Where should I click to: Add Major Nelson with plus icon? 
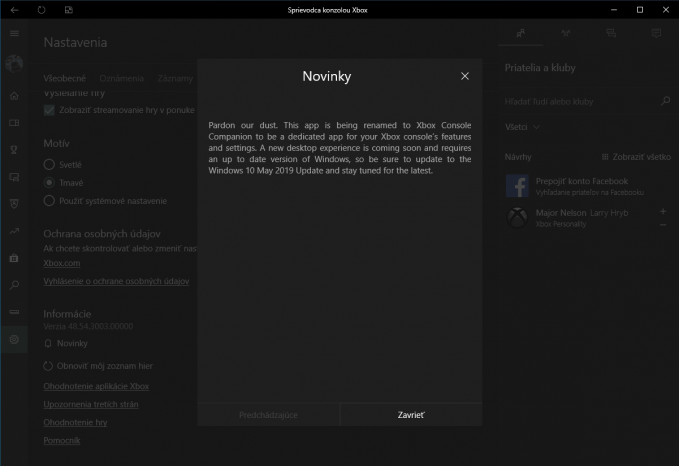[x=663, y=211]
